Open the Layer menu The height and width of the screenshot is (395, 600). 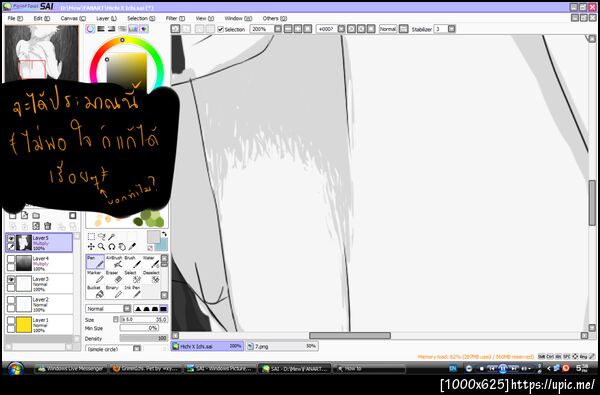click(x=106, y=18)
